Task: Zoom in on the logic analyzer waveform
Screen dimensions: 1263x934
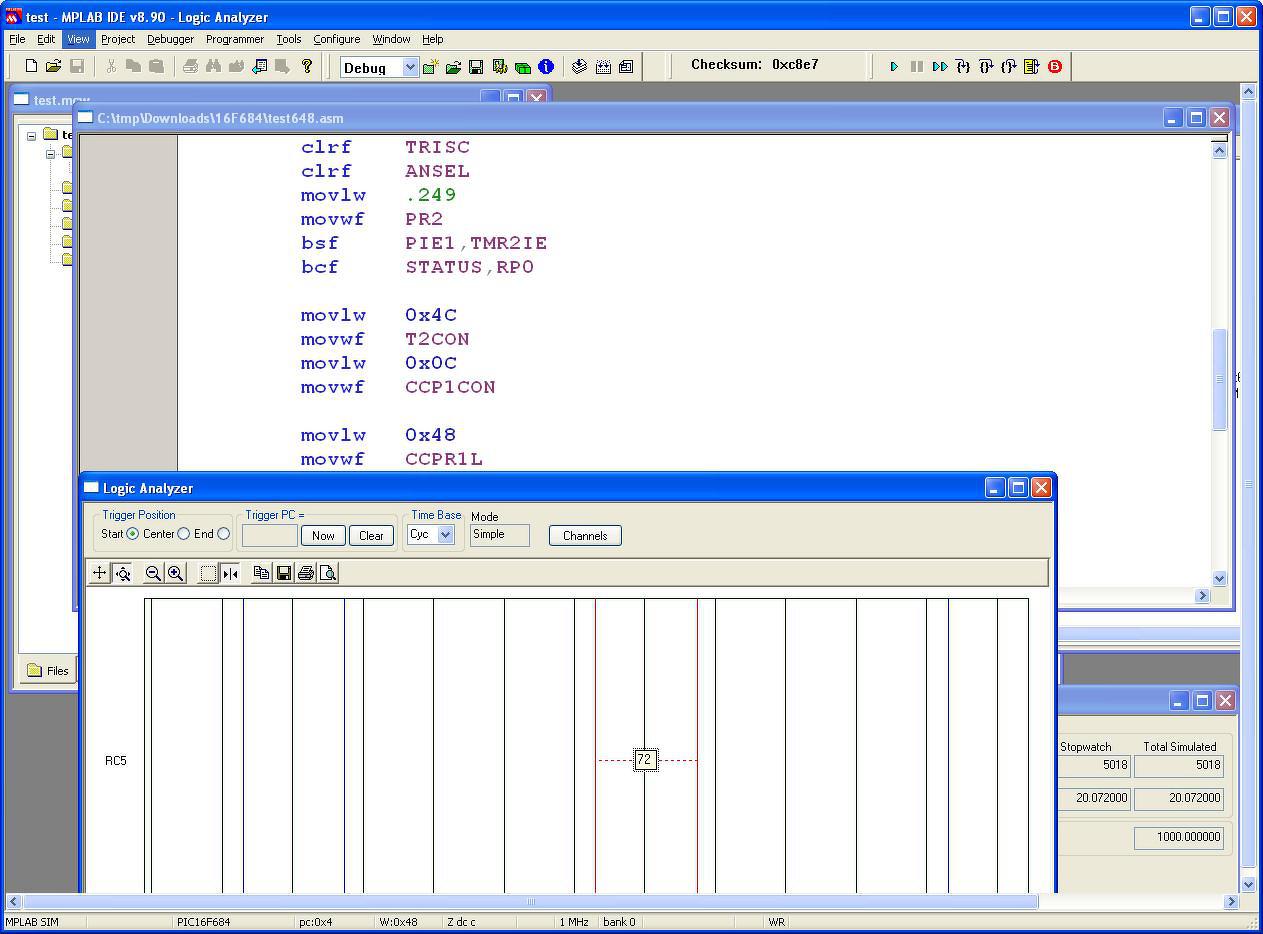Action: click(x=175, y=573)
